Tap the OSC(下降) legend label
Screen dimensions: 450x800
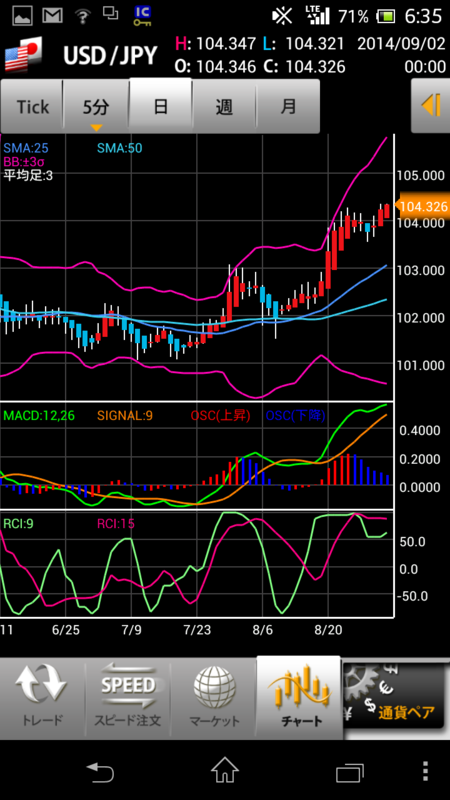pos(295,416)
